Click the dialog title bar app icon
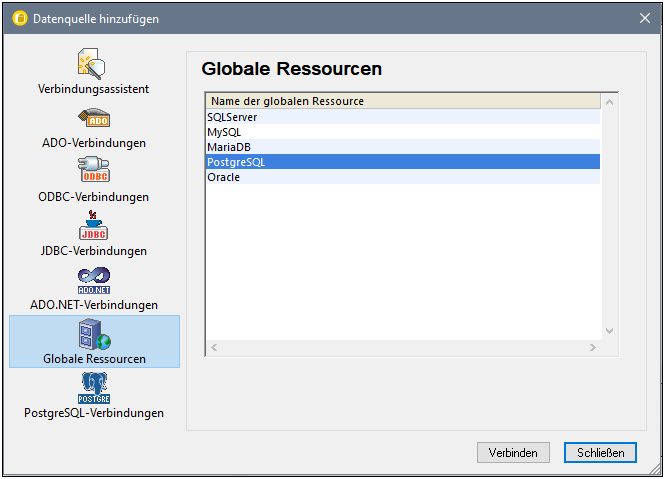 pyautogui.click(x=17, y=18)
